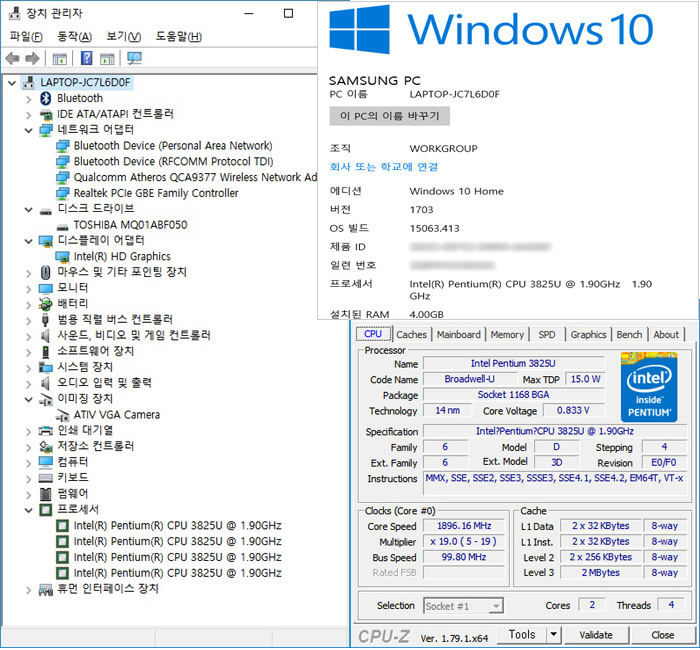This screenshot has width=700, height=650.
Task: Click the blue Help icon in Device Manager toolbar
Action: (87, 58)
